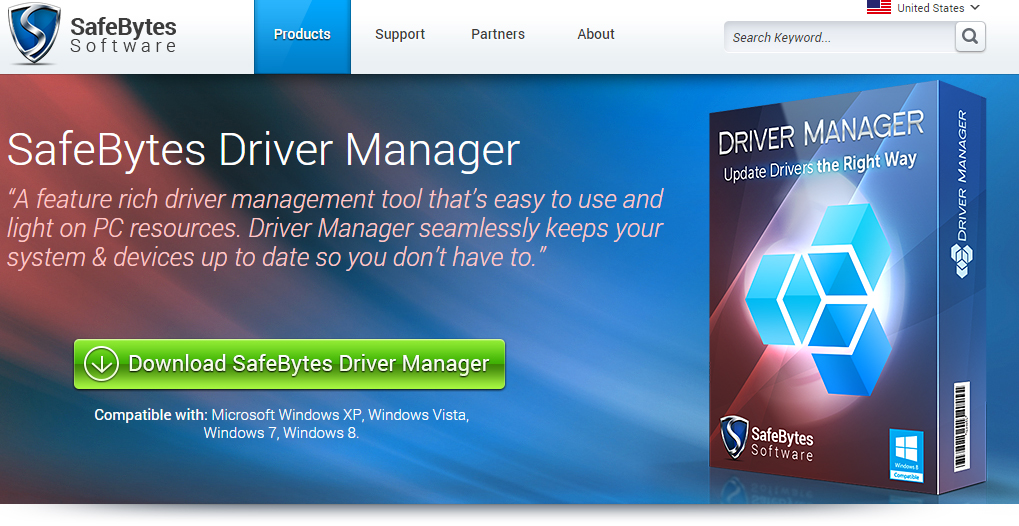The height and width of the screenshot is (526, 1019).
Task: Click the barcode on the box side
Action: click(x=961, y=427)
